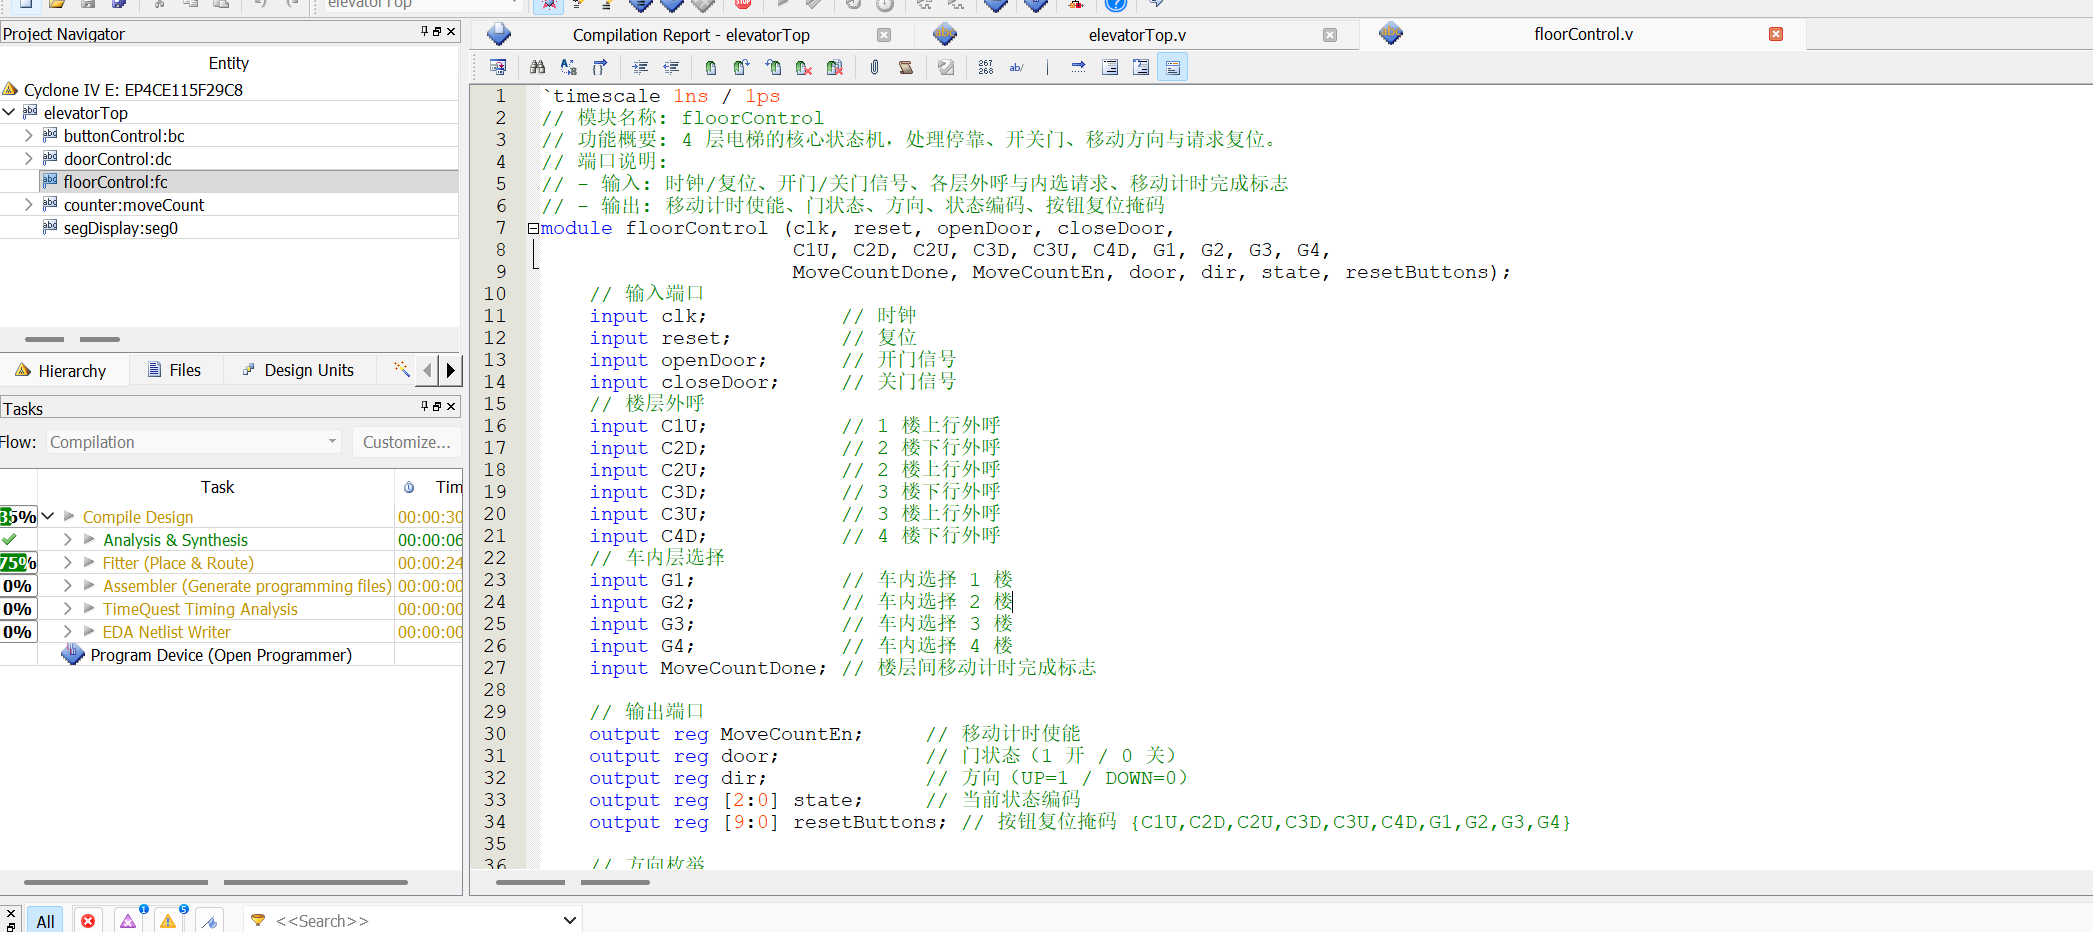Open the message Search dropdown arrow

click(569, 920)
